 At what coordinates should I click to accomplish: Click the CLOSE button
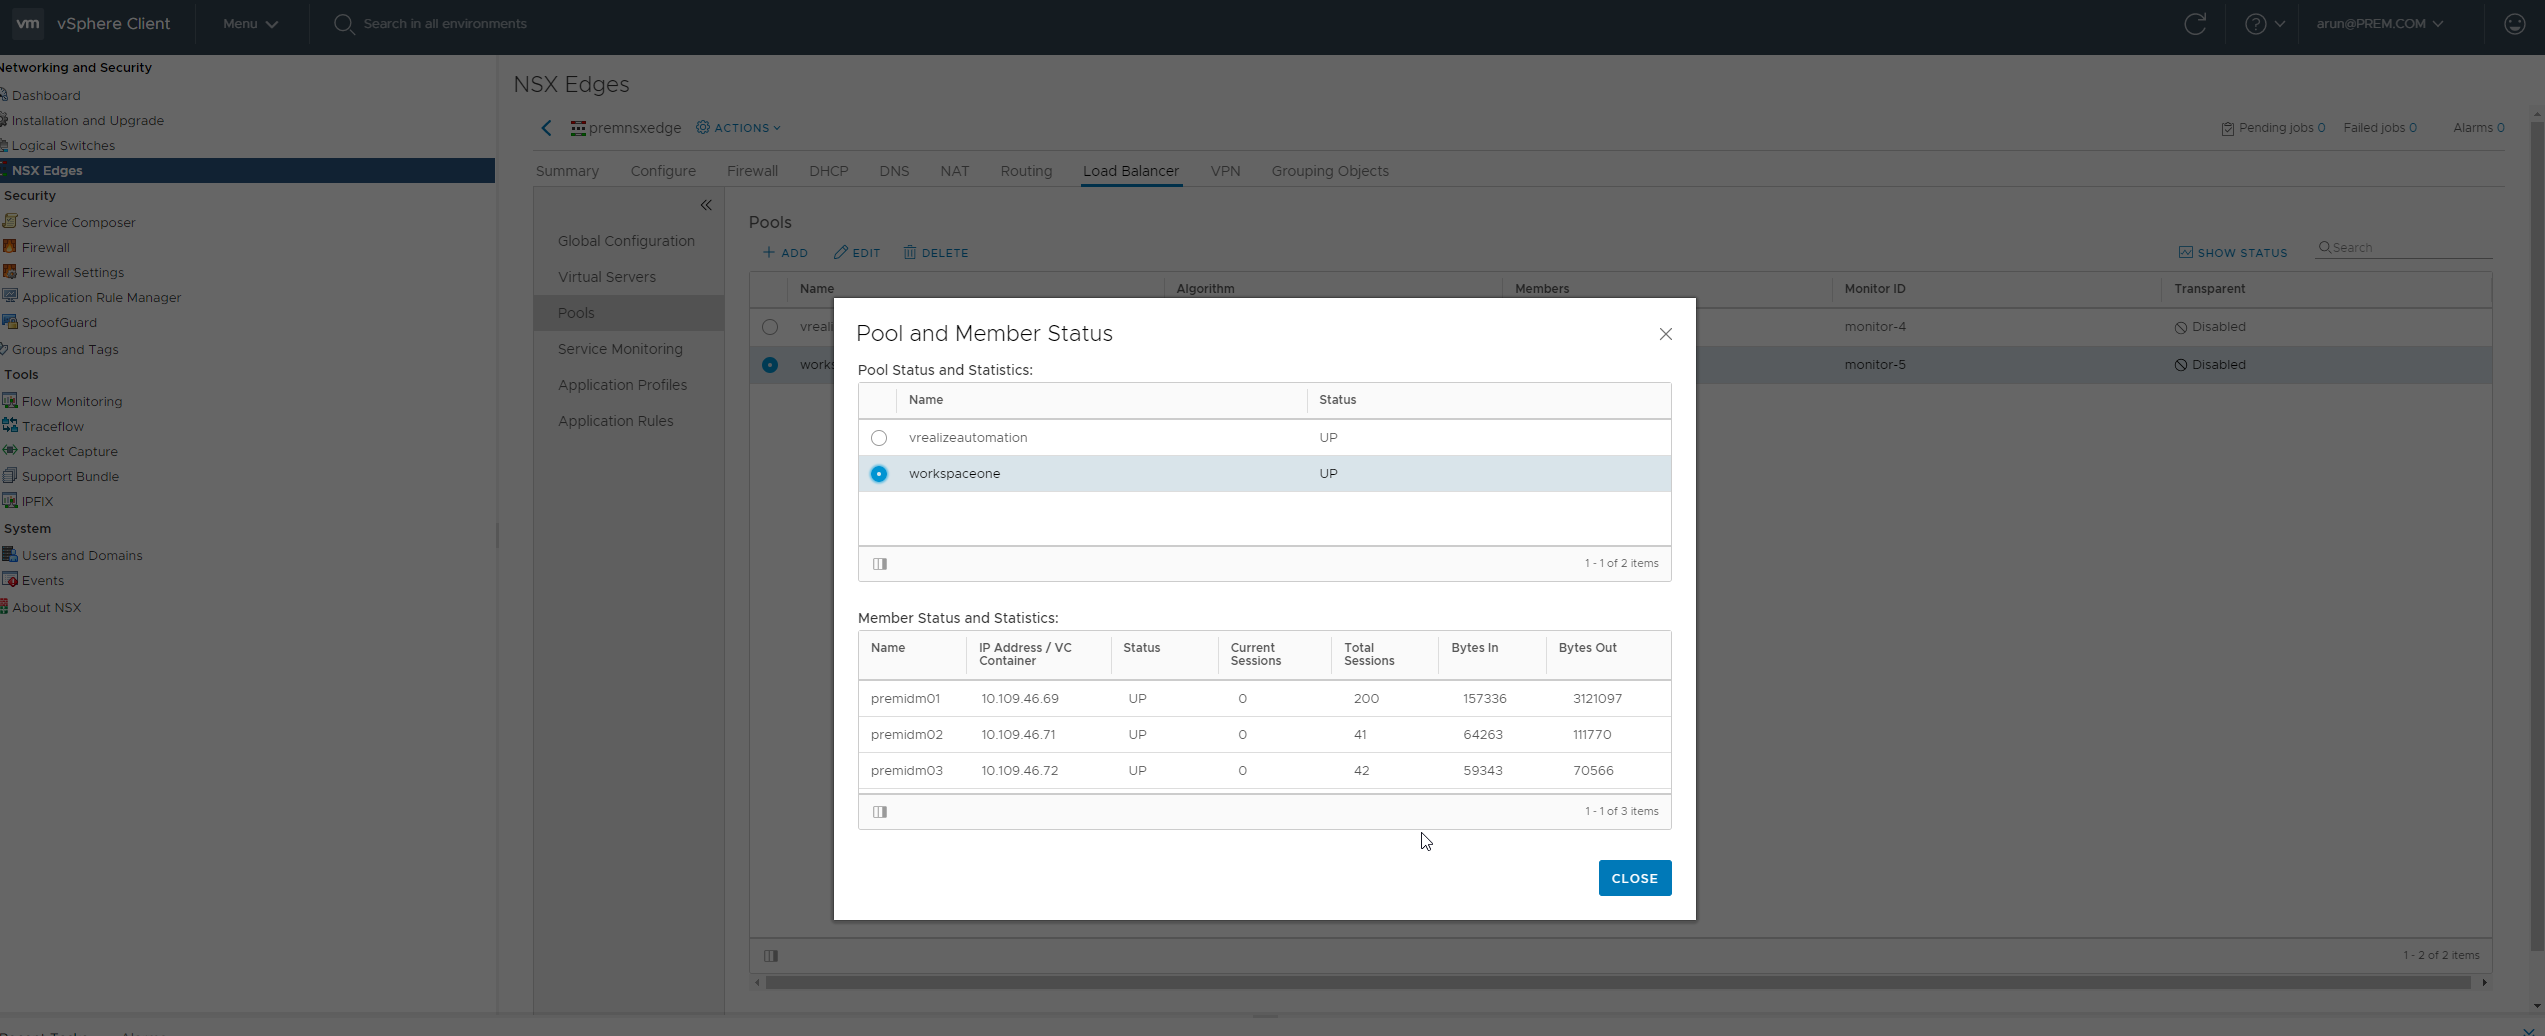tap(1635, 878)
